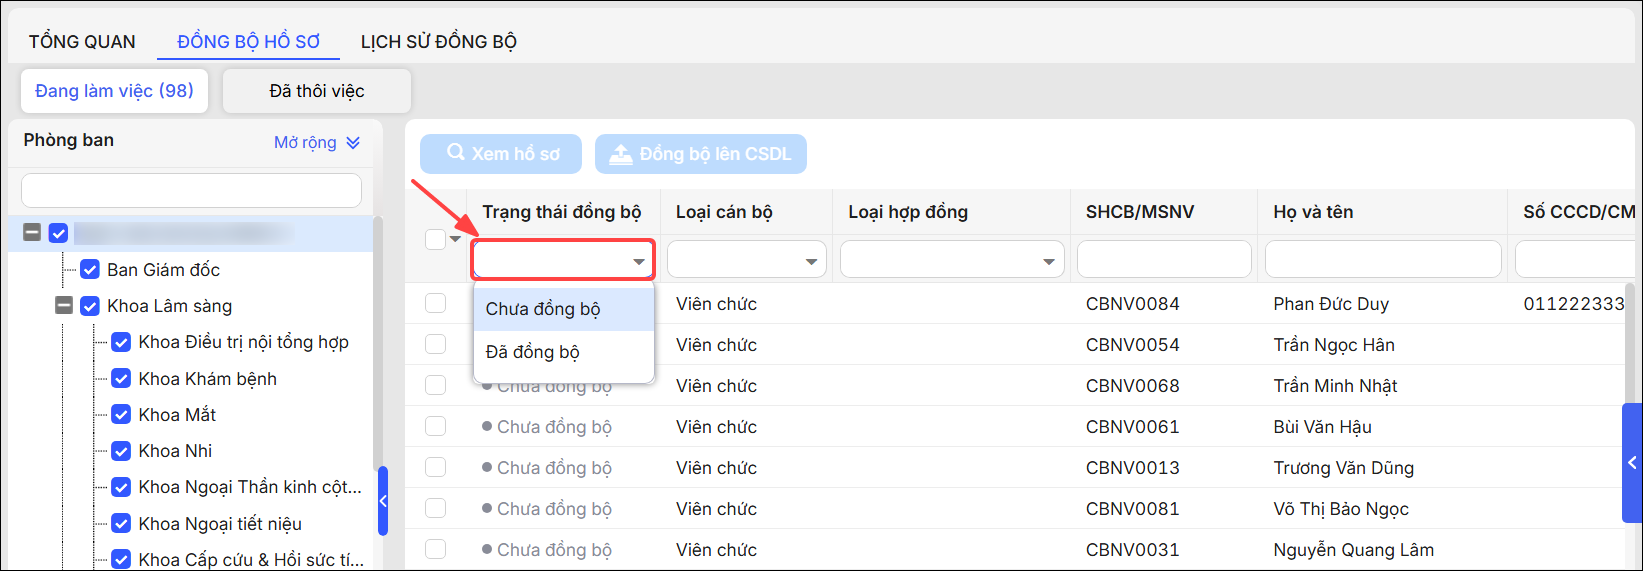
Task: Tick the row checkbox for Phan Đức Duy
Action: pos(435,303)
